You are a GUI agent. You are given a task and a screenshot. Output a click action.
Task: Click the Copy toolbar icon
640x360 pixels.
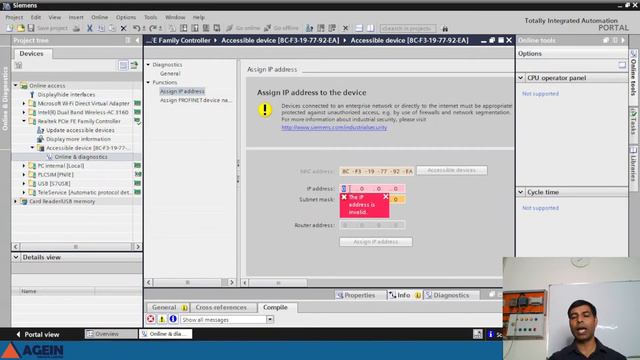(x=100, y=28)
